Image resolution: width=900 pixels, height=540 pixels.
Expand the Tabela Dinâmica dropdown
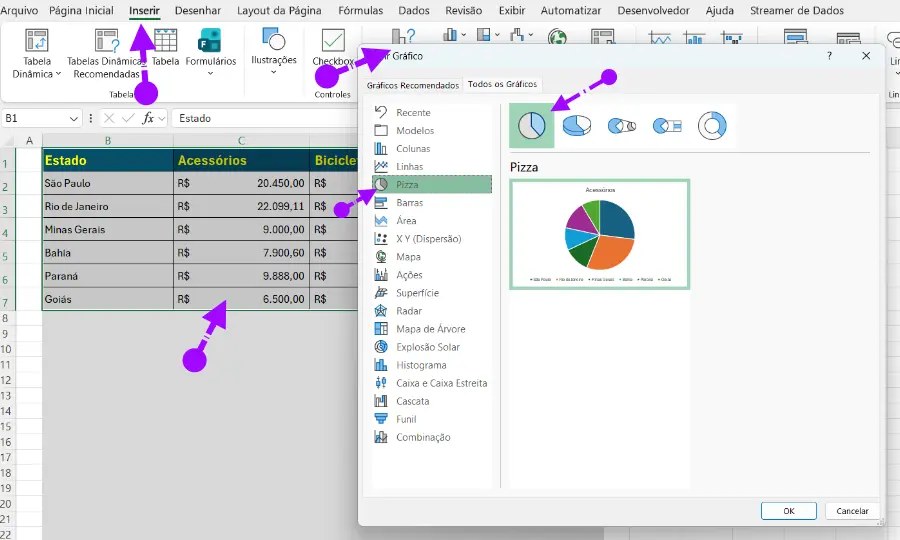click(x=37, y=73)
